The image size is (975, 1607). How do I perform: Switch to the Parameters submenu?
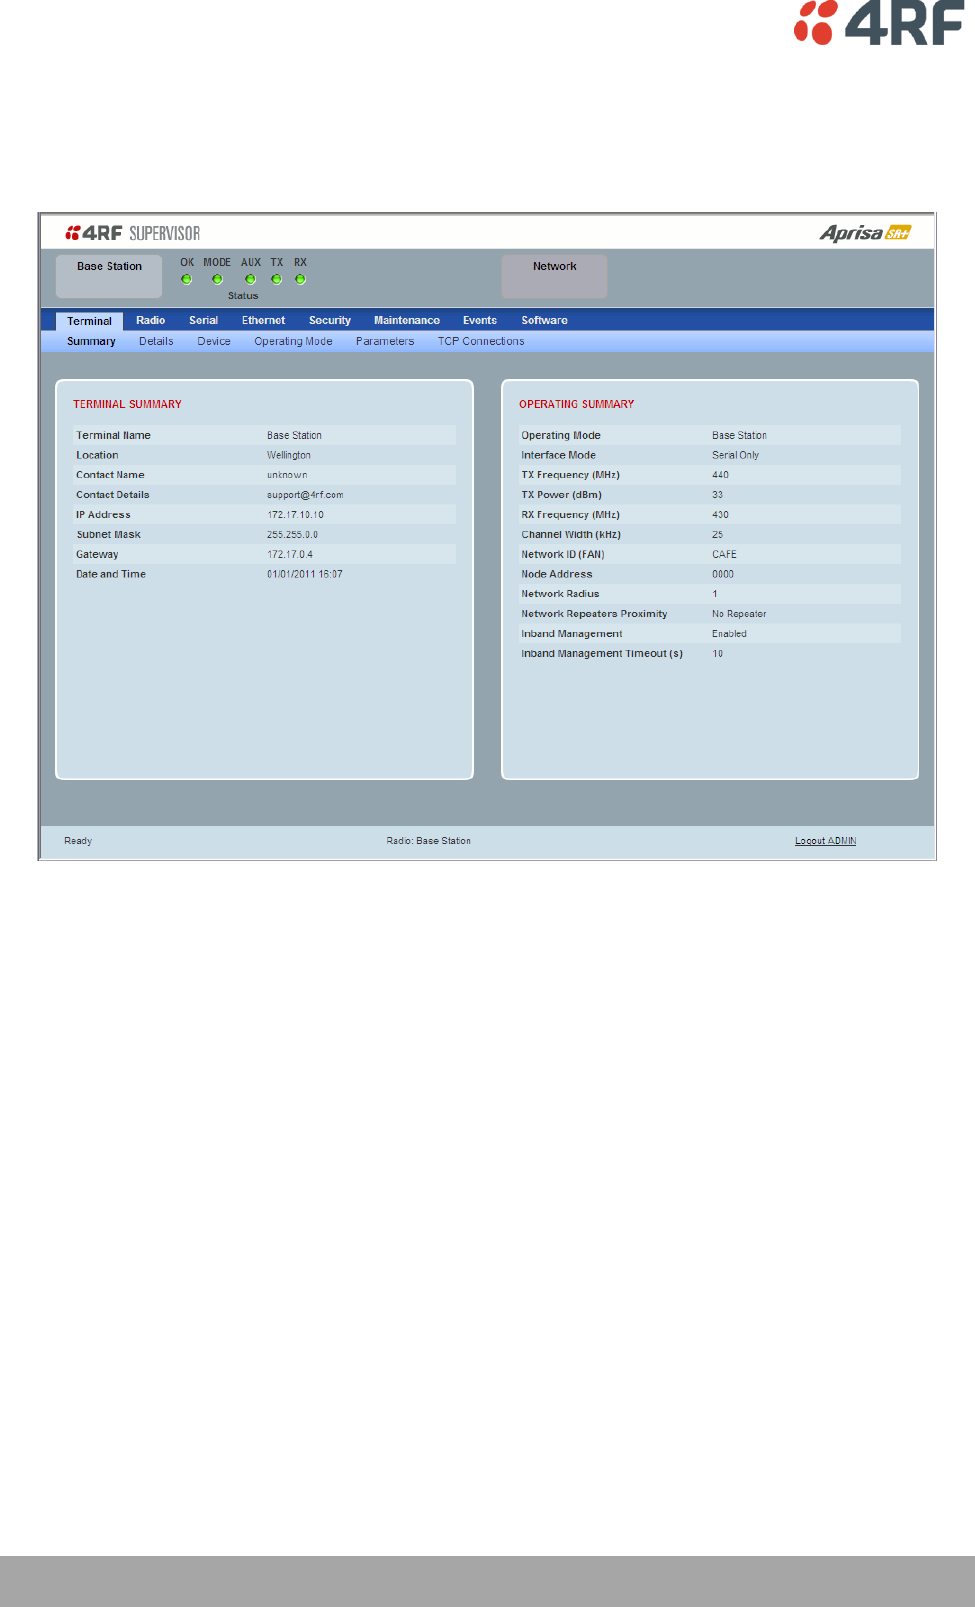coord(385,341)
